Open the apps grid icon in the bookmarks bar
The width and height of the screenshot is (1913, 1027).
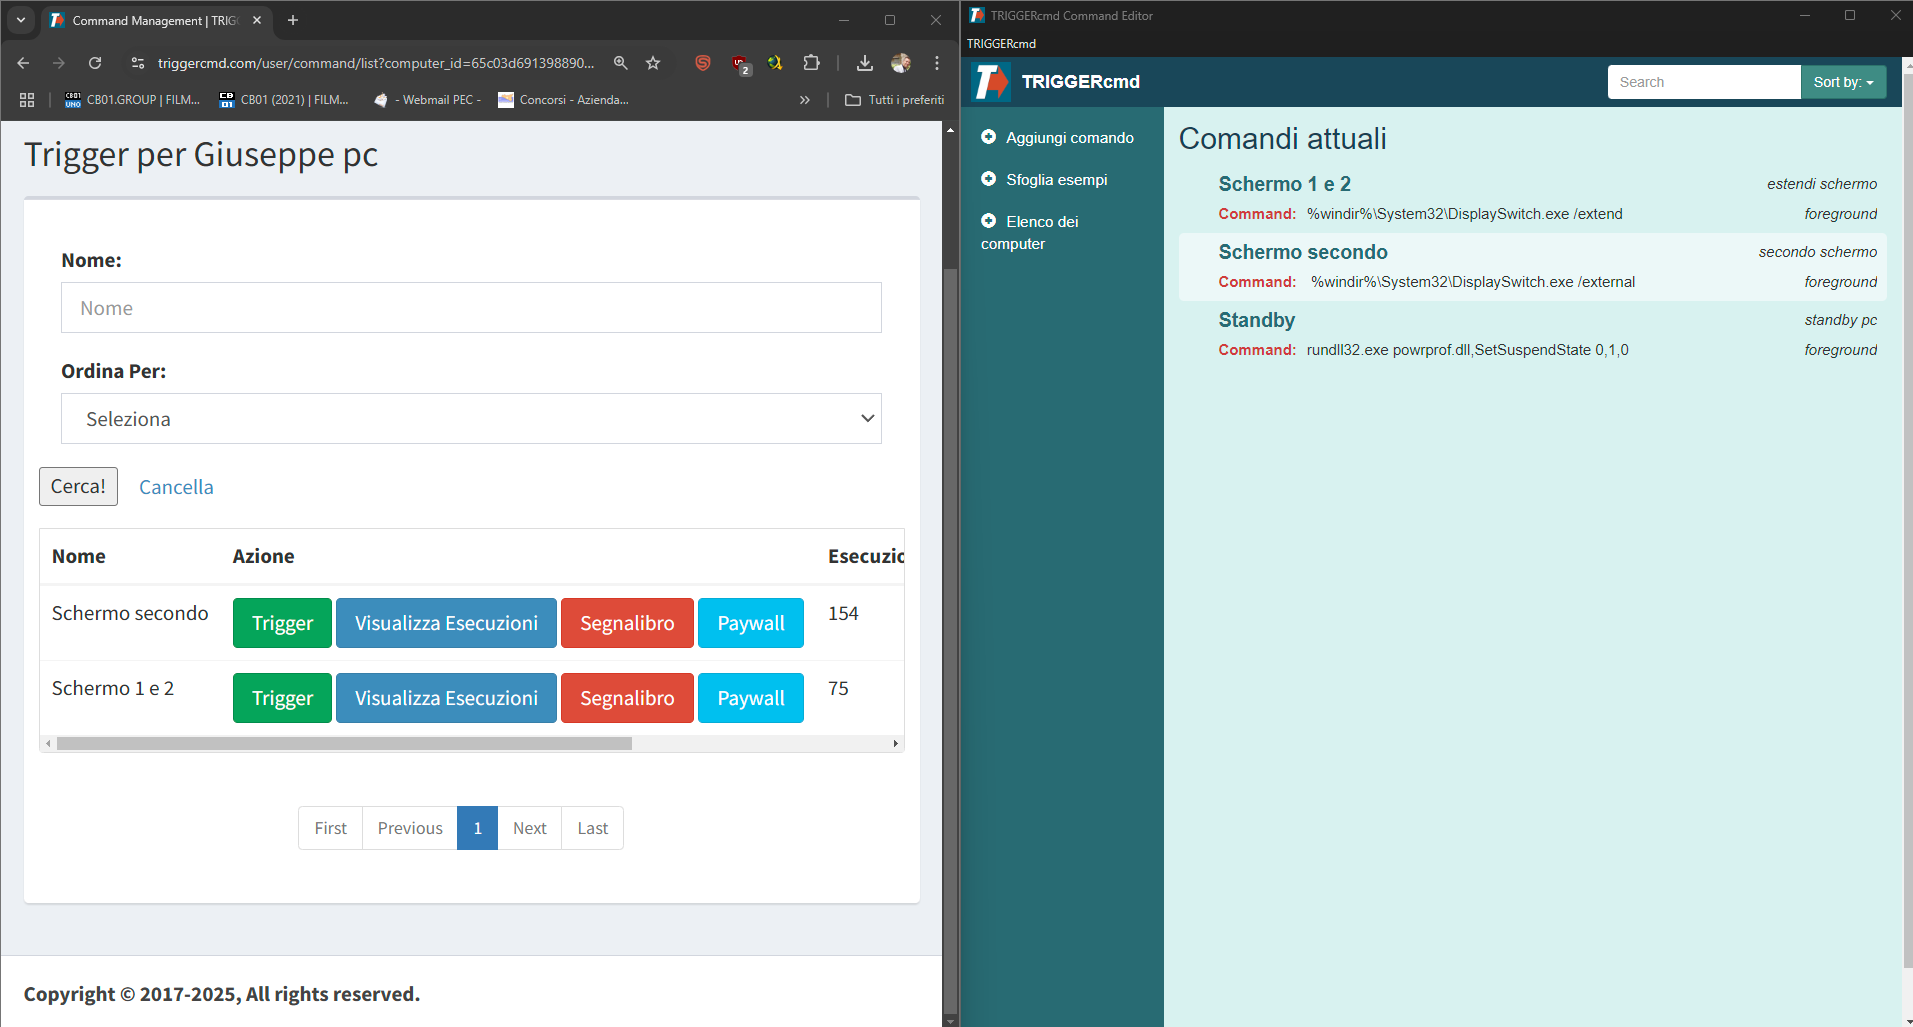click(x=27, y=100)
